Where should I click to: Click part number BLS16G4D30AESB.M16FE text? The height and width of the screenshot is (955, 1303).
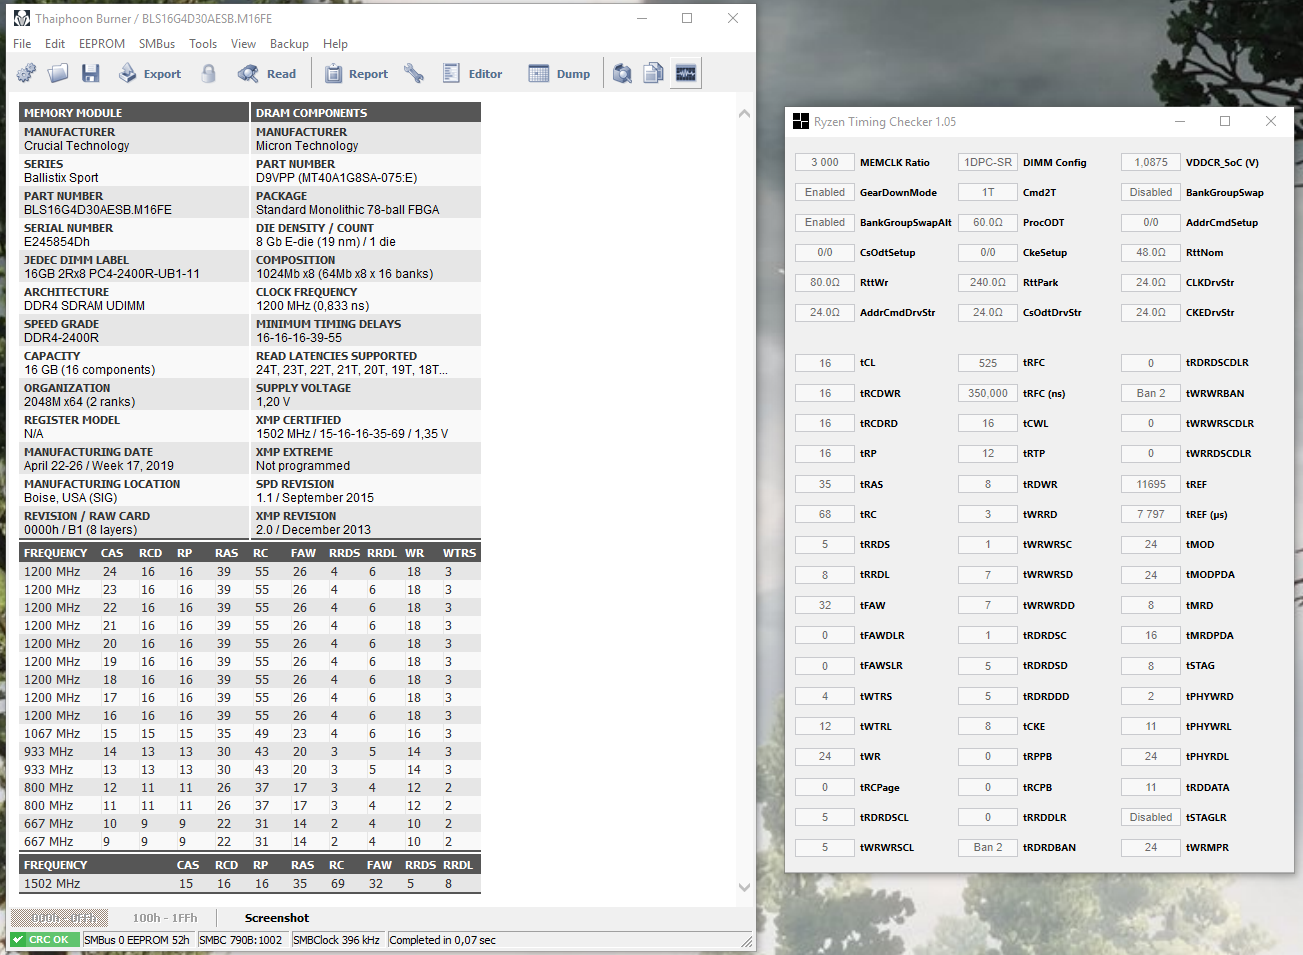point(98,210)
